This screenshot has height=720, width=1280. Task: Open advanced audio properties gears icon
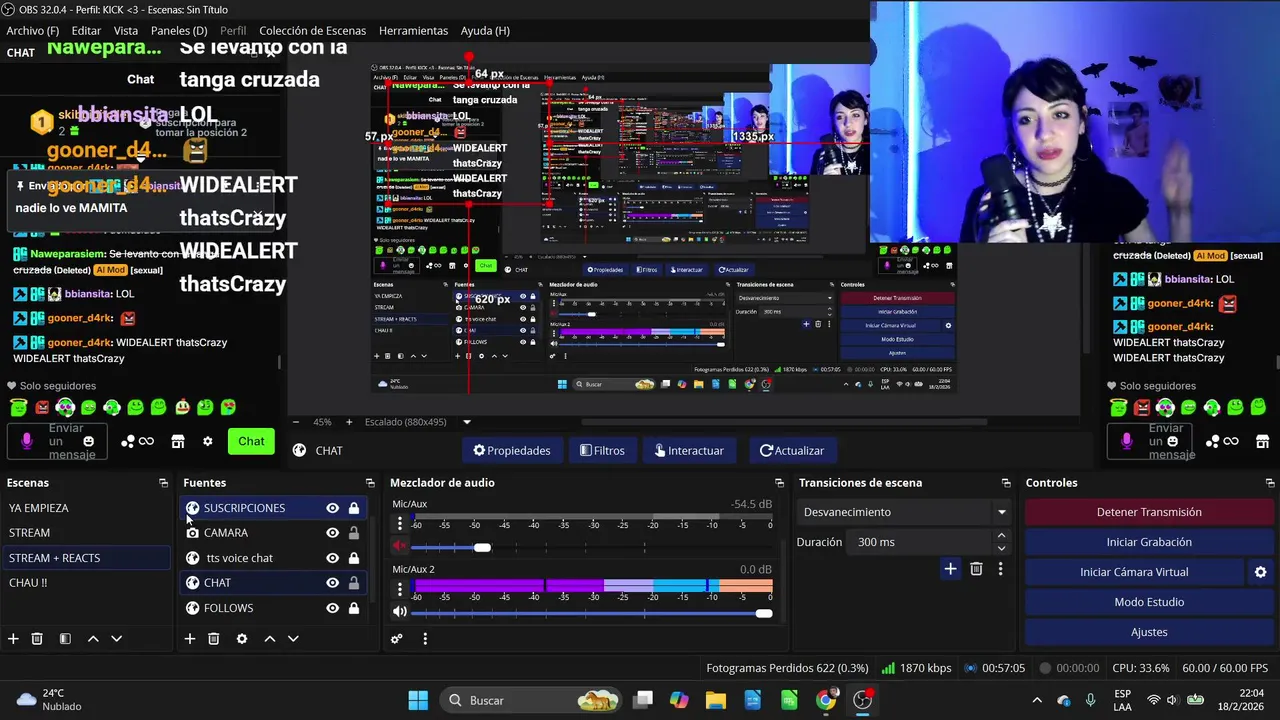(397, 638)
